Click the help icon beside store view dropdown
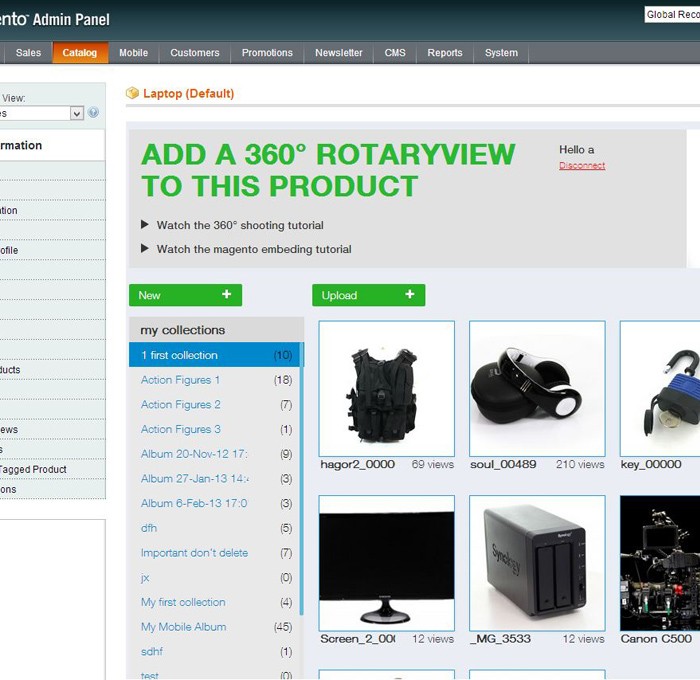Image resolution: width=700 pixels, height=680 pixels. pos(93,113)
